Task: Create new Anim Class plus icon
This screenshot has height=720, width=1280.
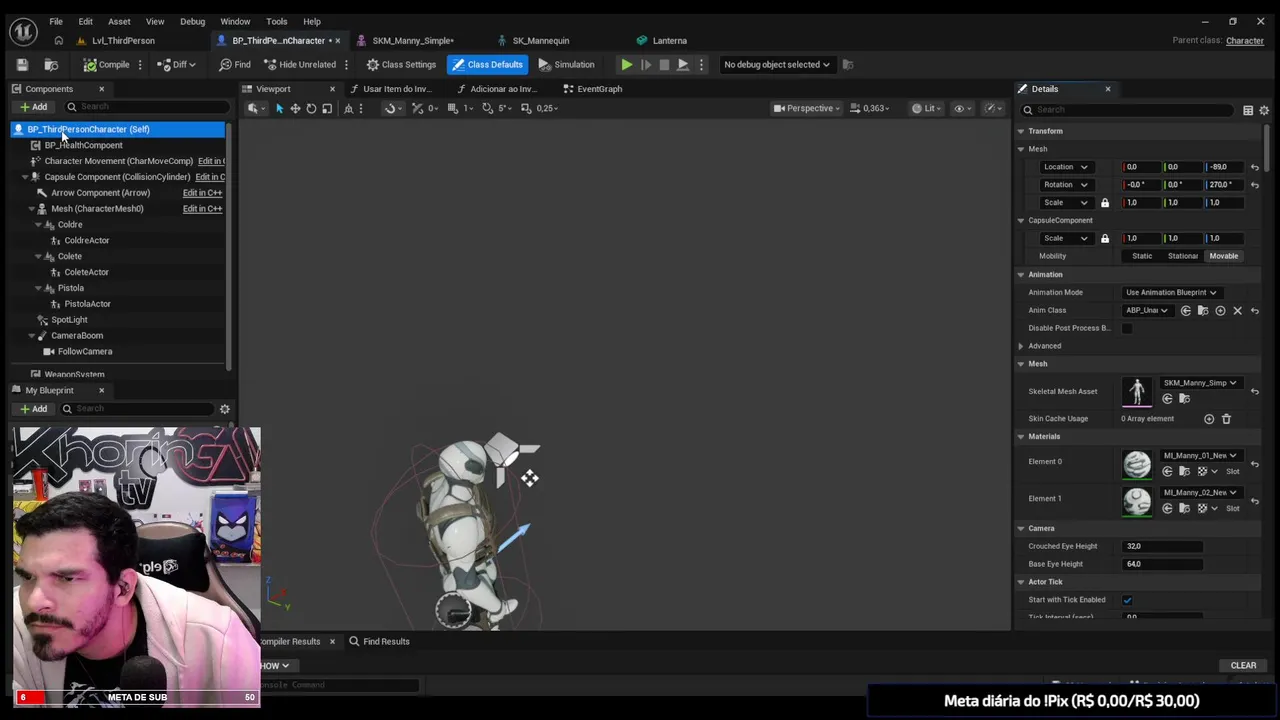Action: 1220,311
